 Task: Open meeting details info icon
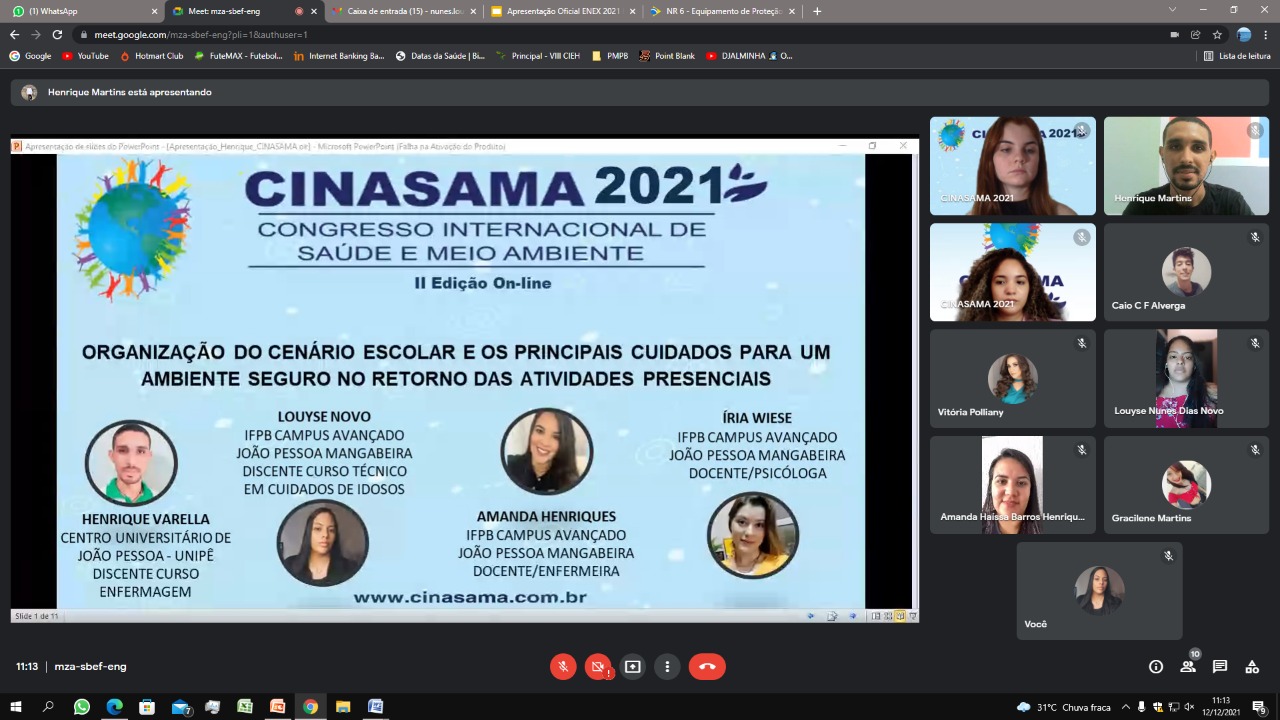pos(1156,667)
